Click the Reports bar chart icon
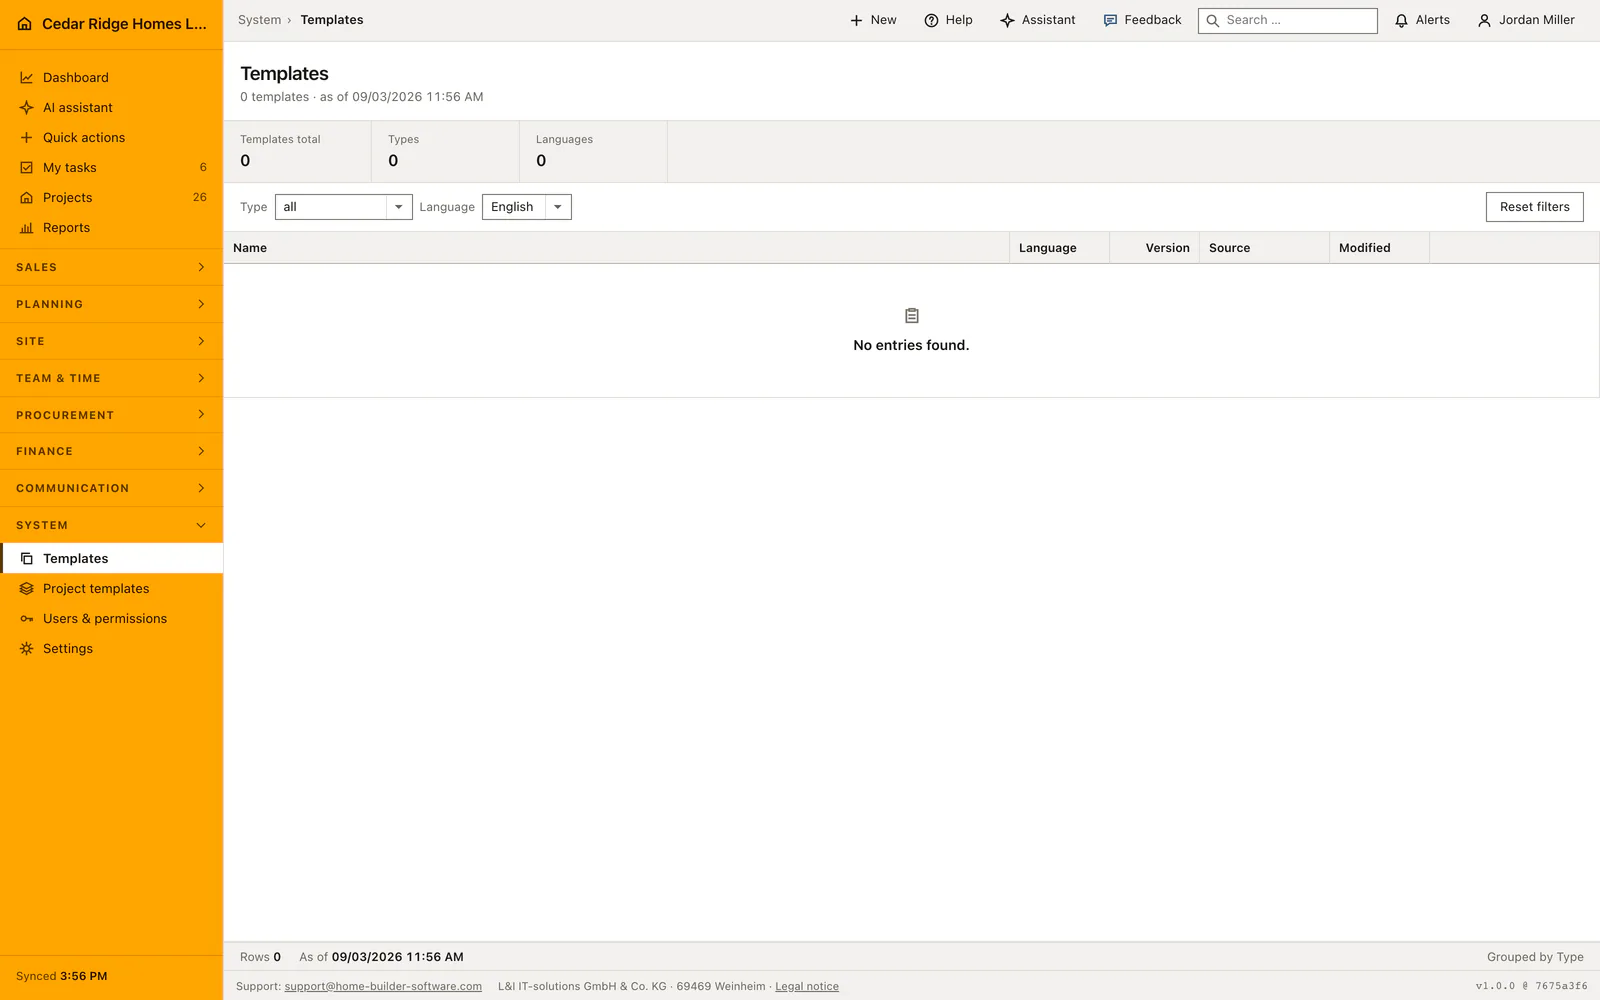Image resolution: width=1600 pixels, height=1000 pixels. pyautogui.click(x=27, y=228)
